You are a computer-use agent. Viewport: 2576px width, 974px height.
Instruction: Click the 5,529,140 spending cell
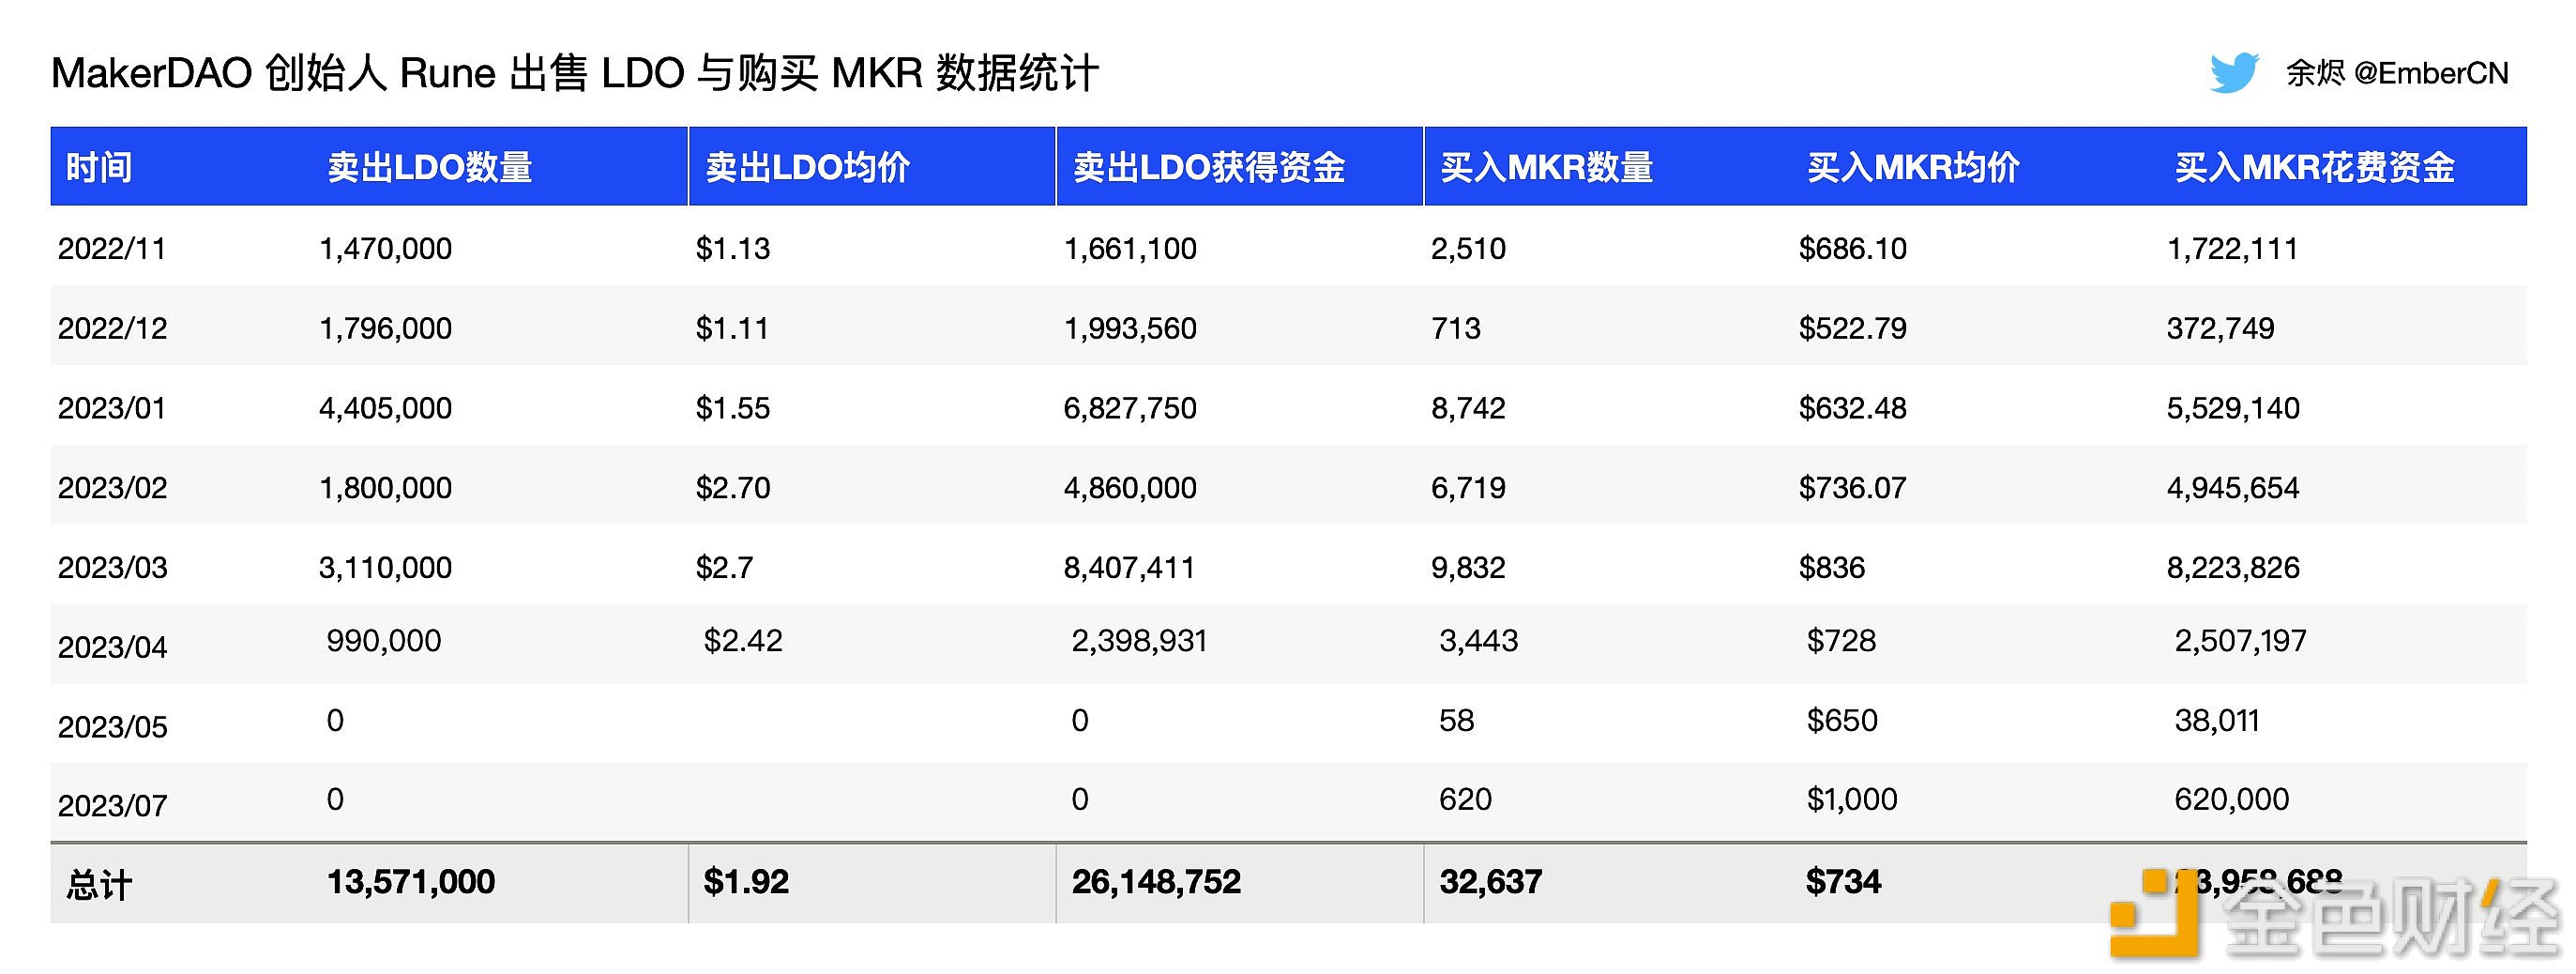pyautogui.click(x=2234, y=408)
